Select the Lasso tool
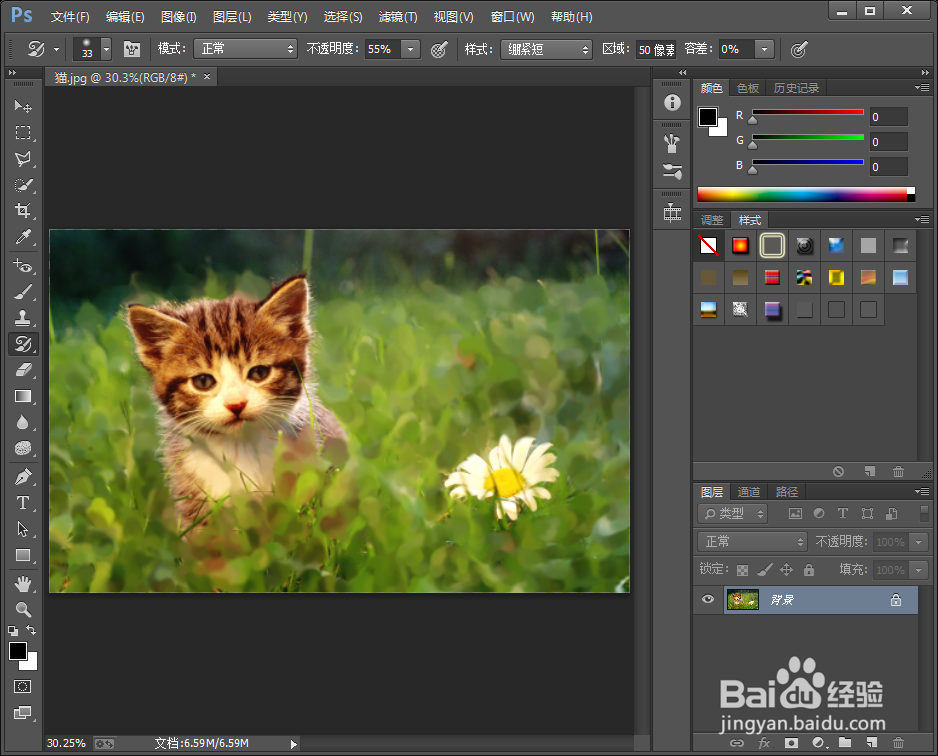 point(24,159)
